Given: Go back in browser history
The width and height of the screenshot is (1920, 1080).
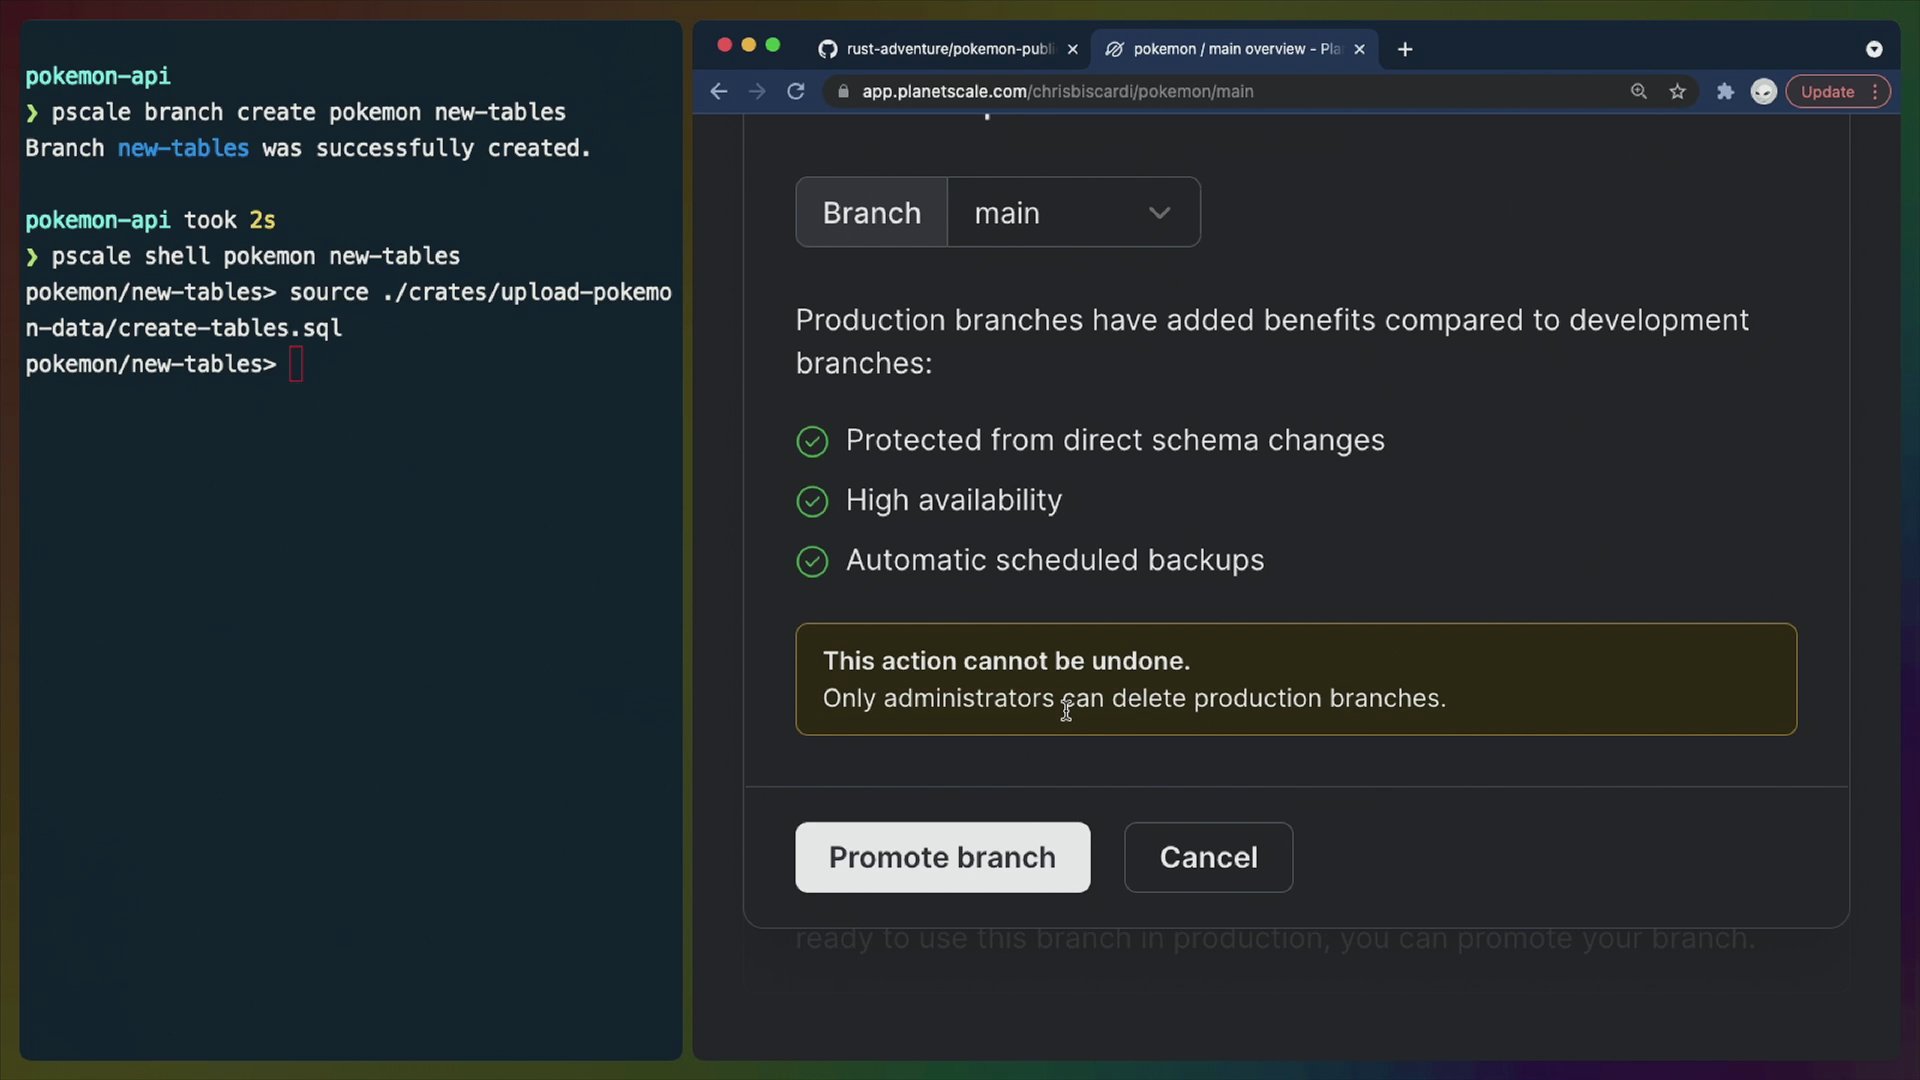Looking at the screenshot, I should point(718,91).
